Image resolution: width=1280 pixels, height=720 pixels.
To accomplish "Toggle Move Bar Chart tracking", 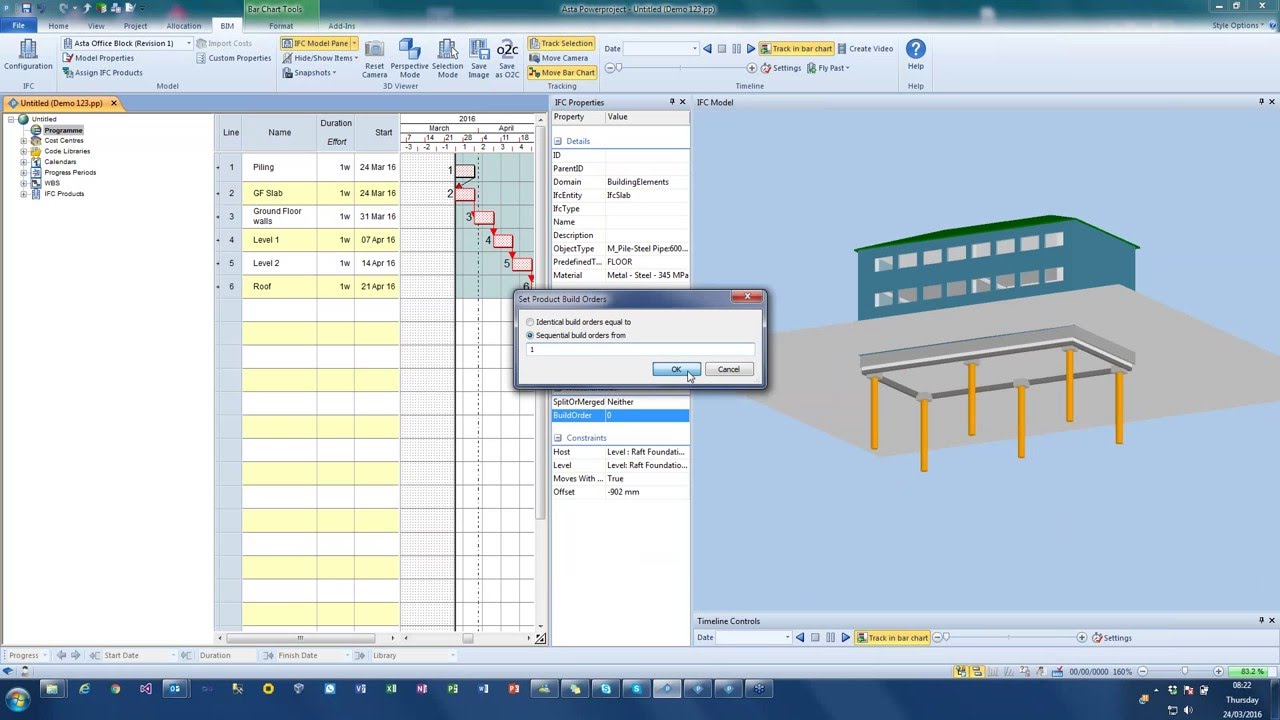I will coord(561,72).
